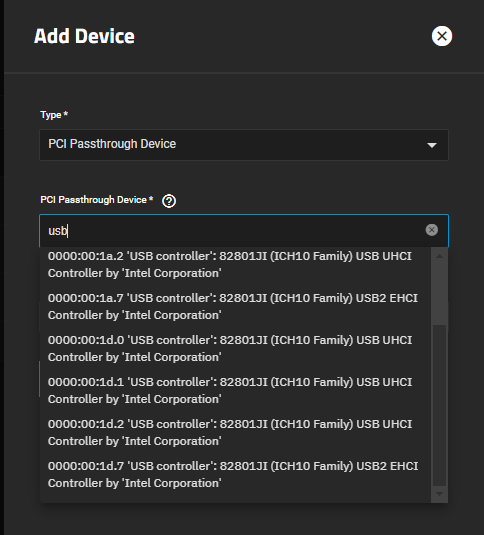The height and width of the screenshot is (535, 484).
Task: Click the Type field label
Action: click(54, 115)
